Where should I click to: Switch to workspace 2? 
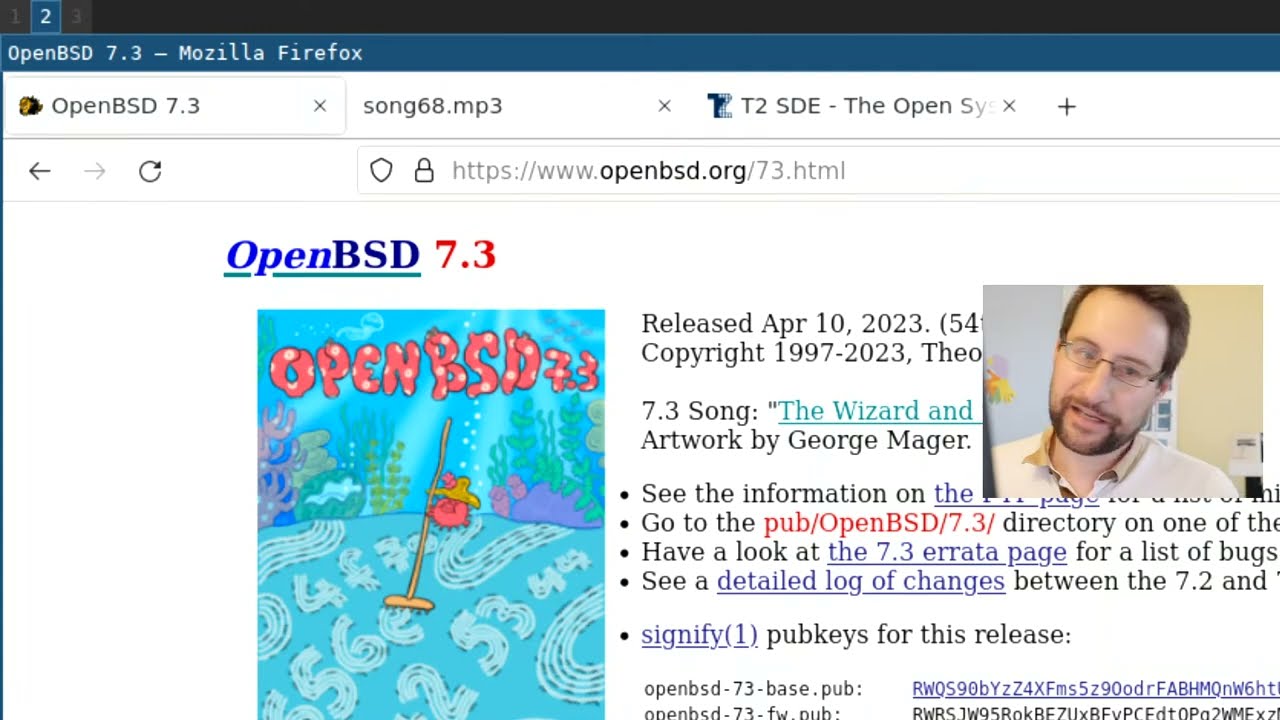coord(45,16)
